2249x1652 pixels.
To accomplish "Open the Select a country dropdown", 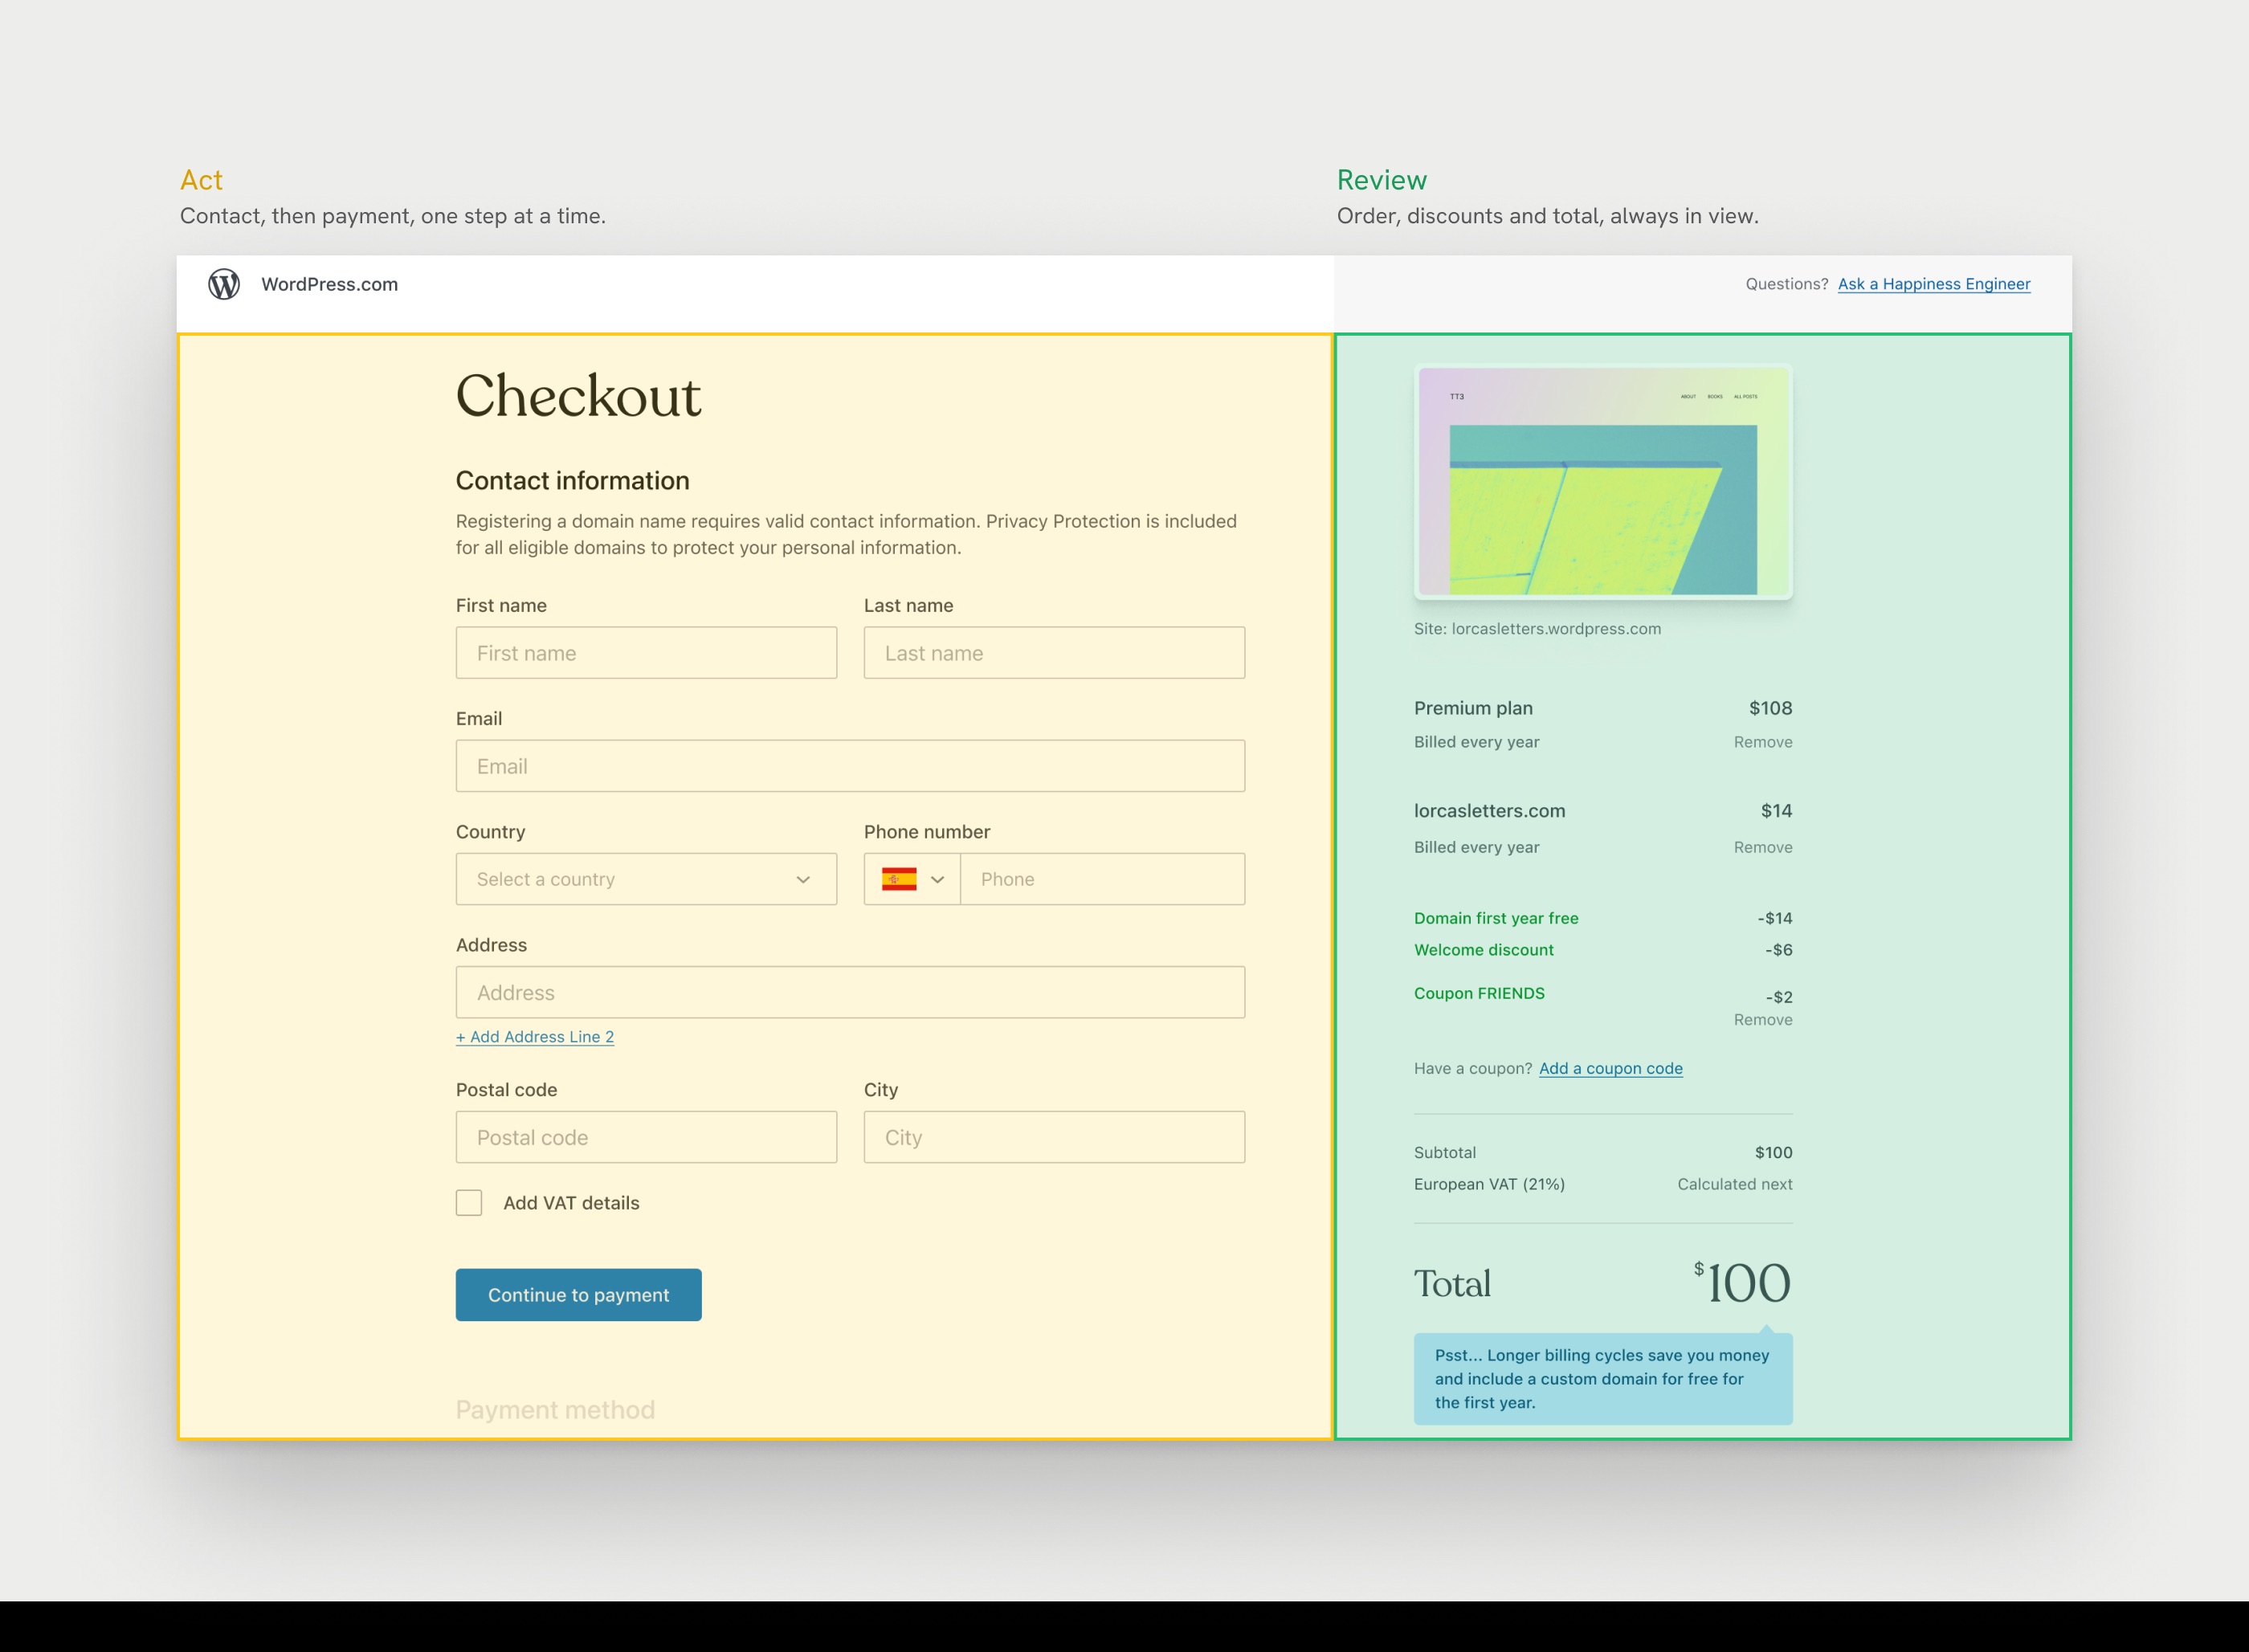I will 646,879.
